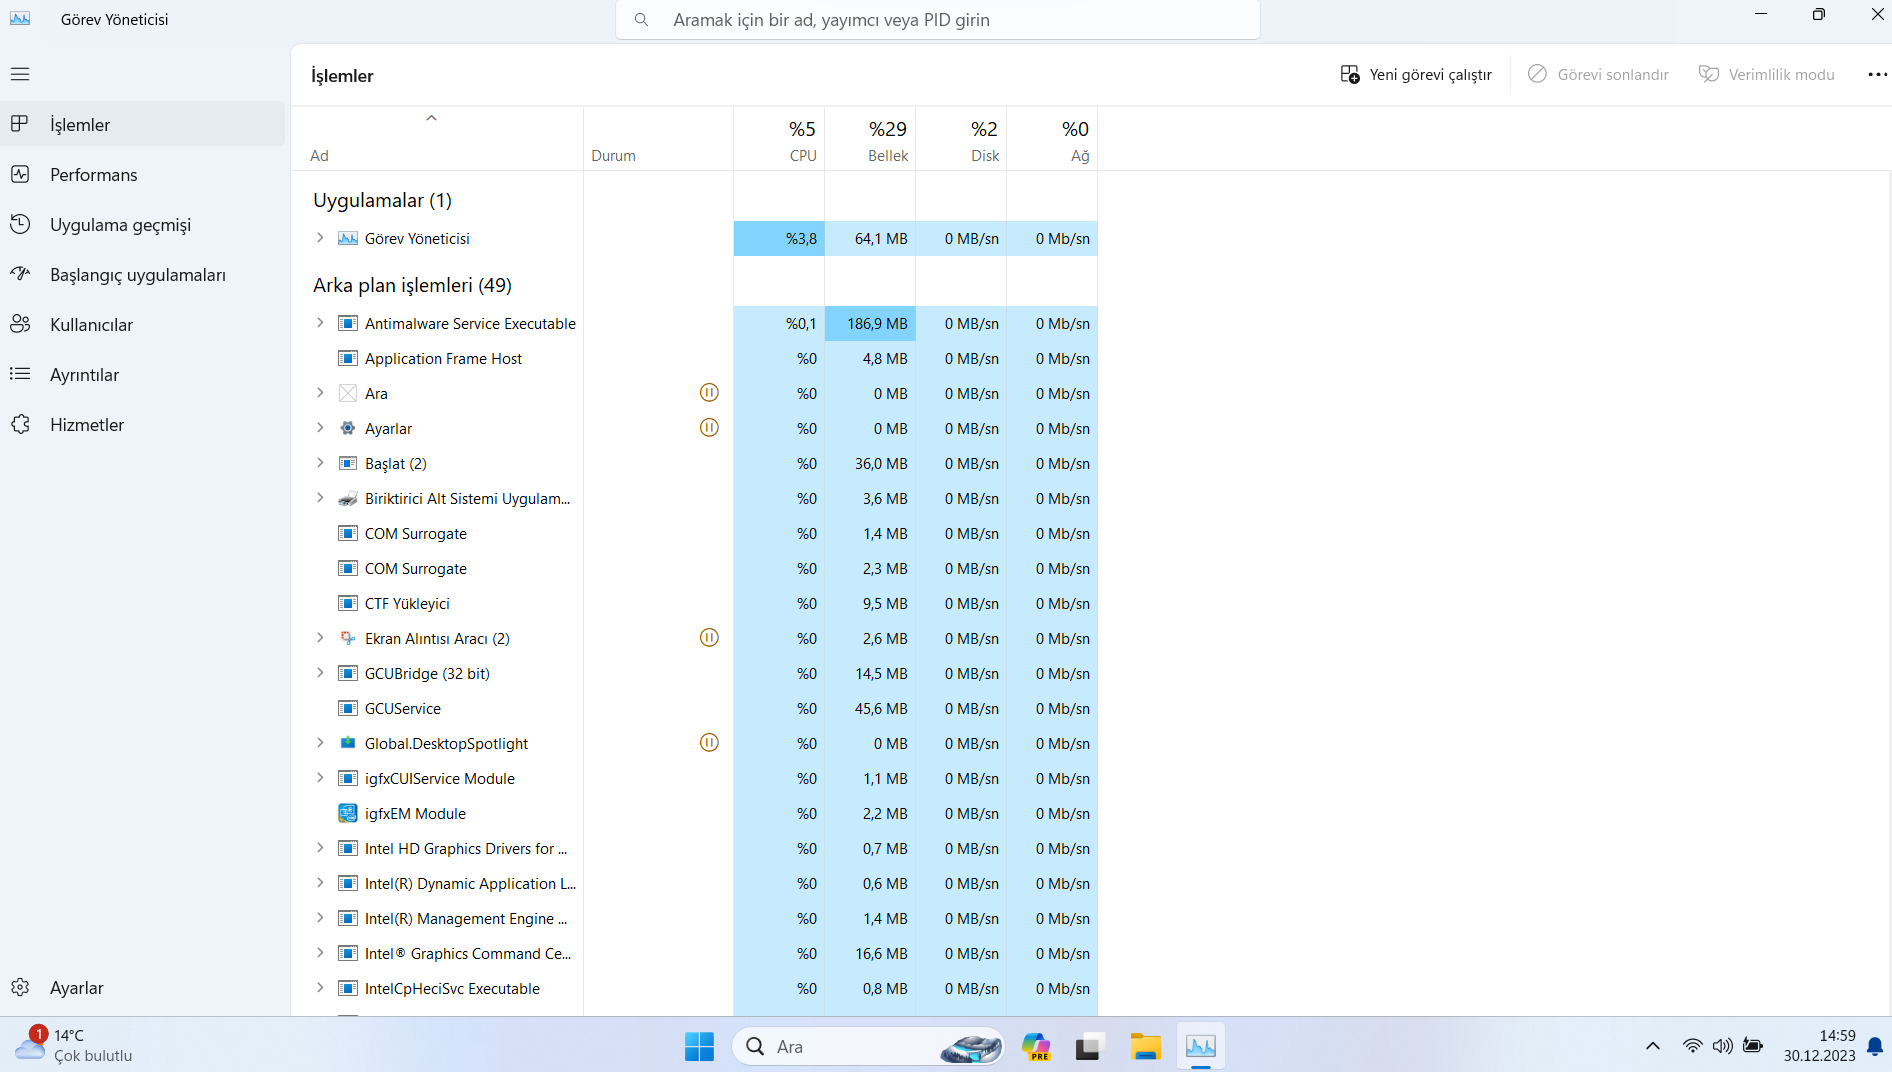Open Copilot from the taskbar
This screenshot has width=1892, height=1072.
(x=1036, y=1046)
